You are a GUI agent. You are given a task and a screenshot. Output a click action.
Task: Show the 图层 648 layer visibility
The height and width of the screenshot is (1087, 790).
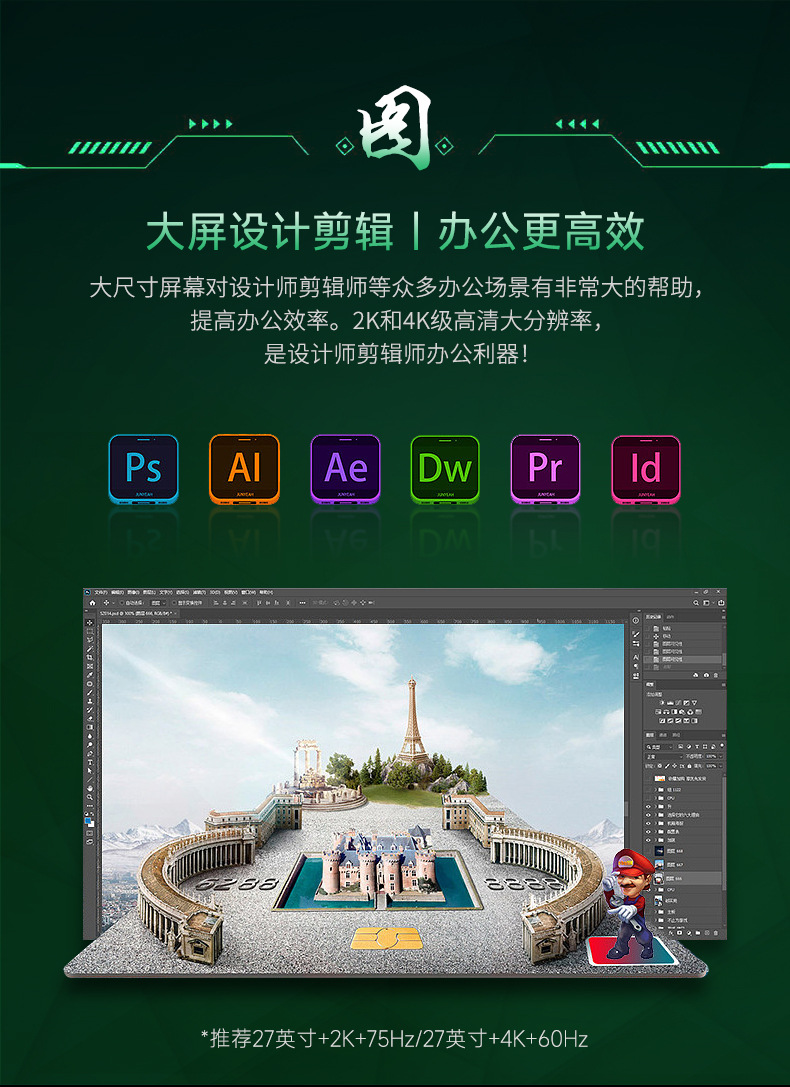click(648, 851)
